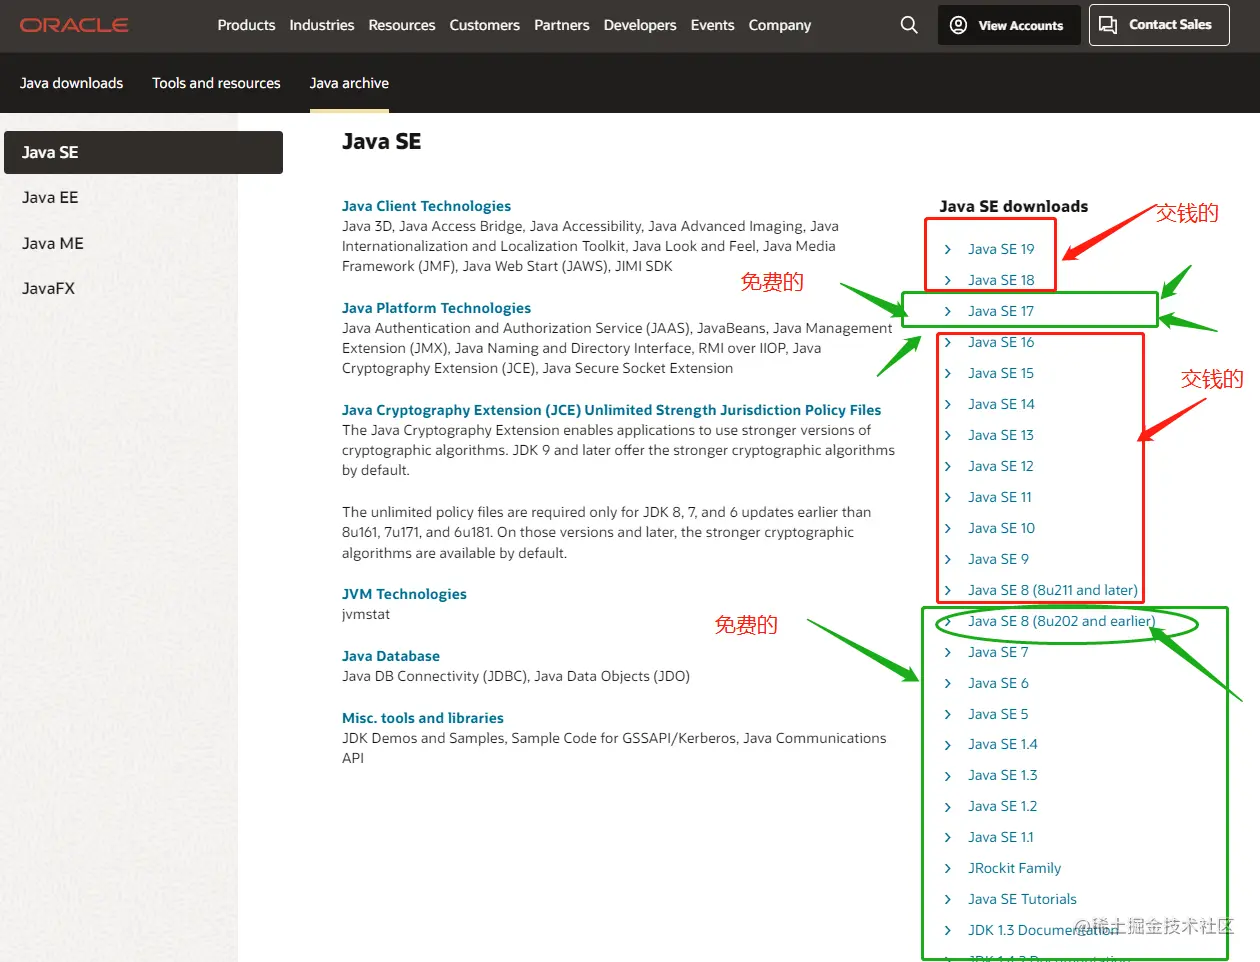Open the Developers menu
1260x962 pixels.
tap(640, 25)
